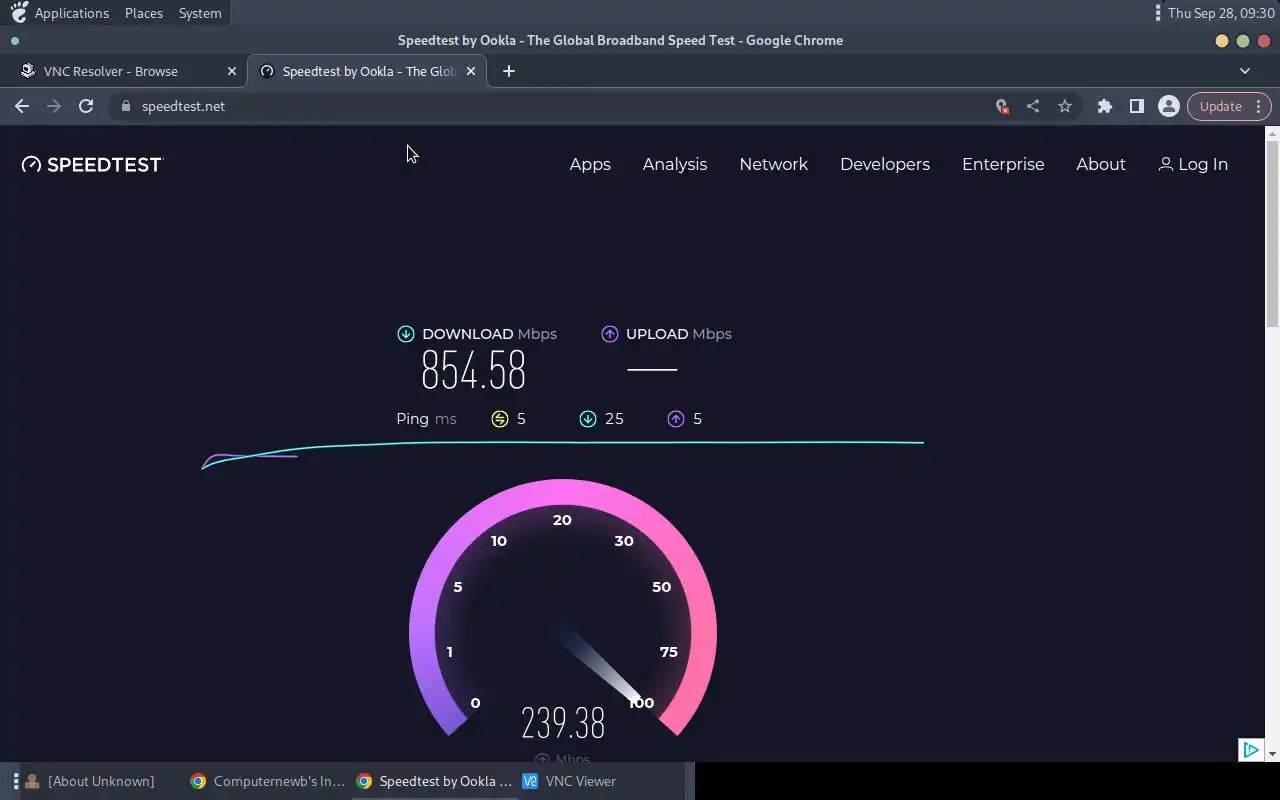
Task: Select the Speedtest by Ookla tab
Action: click(367, 71)
